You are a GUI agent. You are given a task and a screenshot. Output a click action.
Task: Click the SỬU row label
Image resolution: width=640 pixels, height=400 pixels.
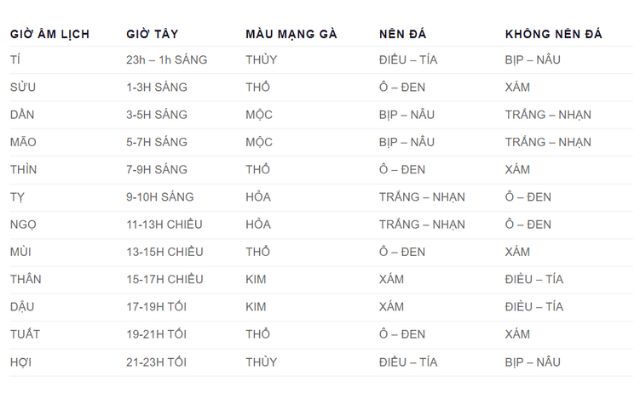tap(23, 87)
